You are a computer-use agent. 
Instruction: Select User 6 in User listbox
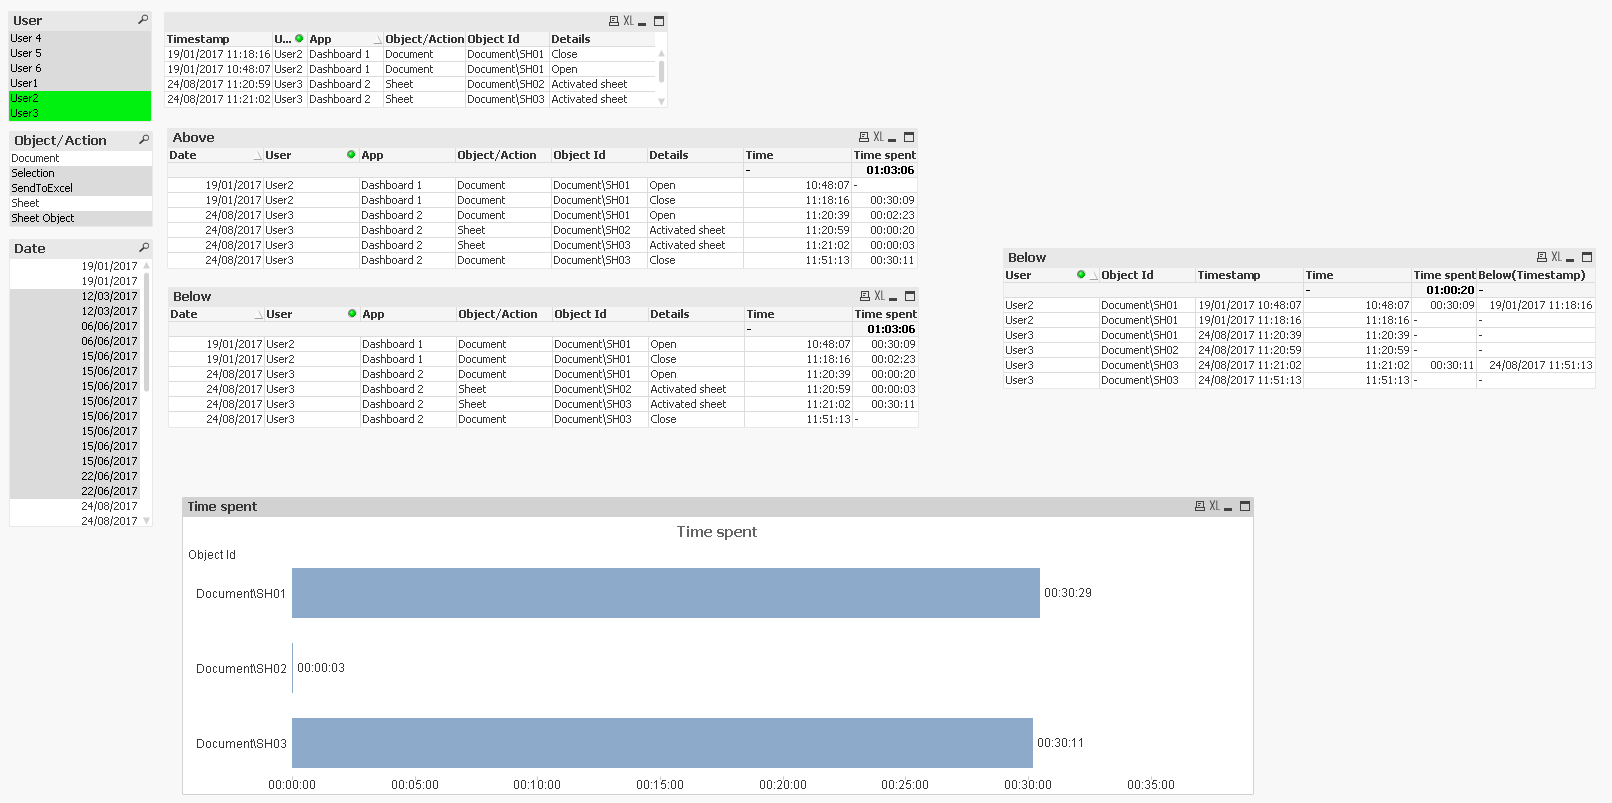80,68
